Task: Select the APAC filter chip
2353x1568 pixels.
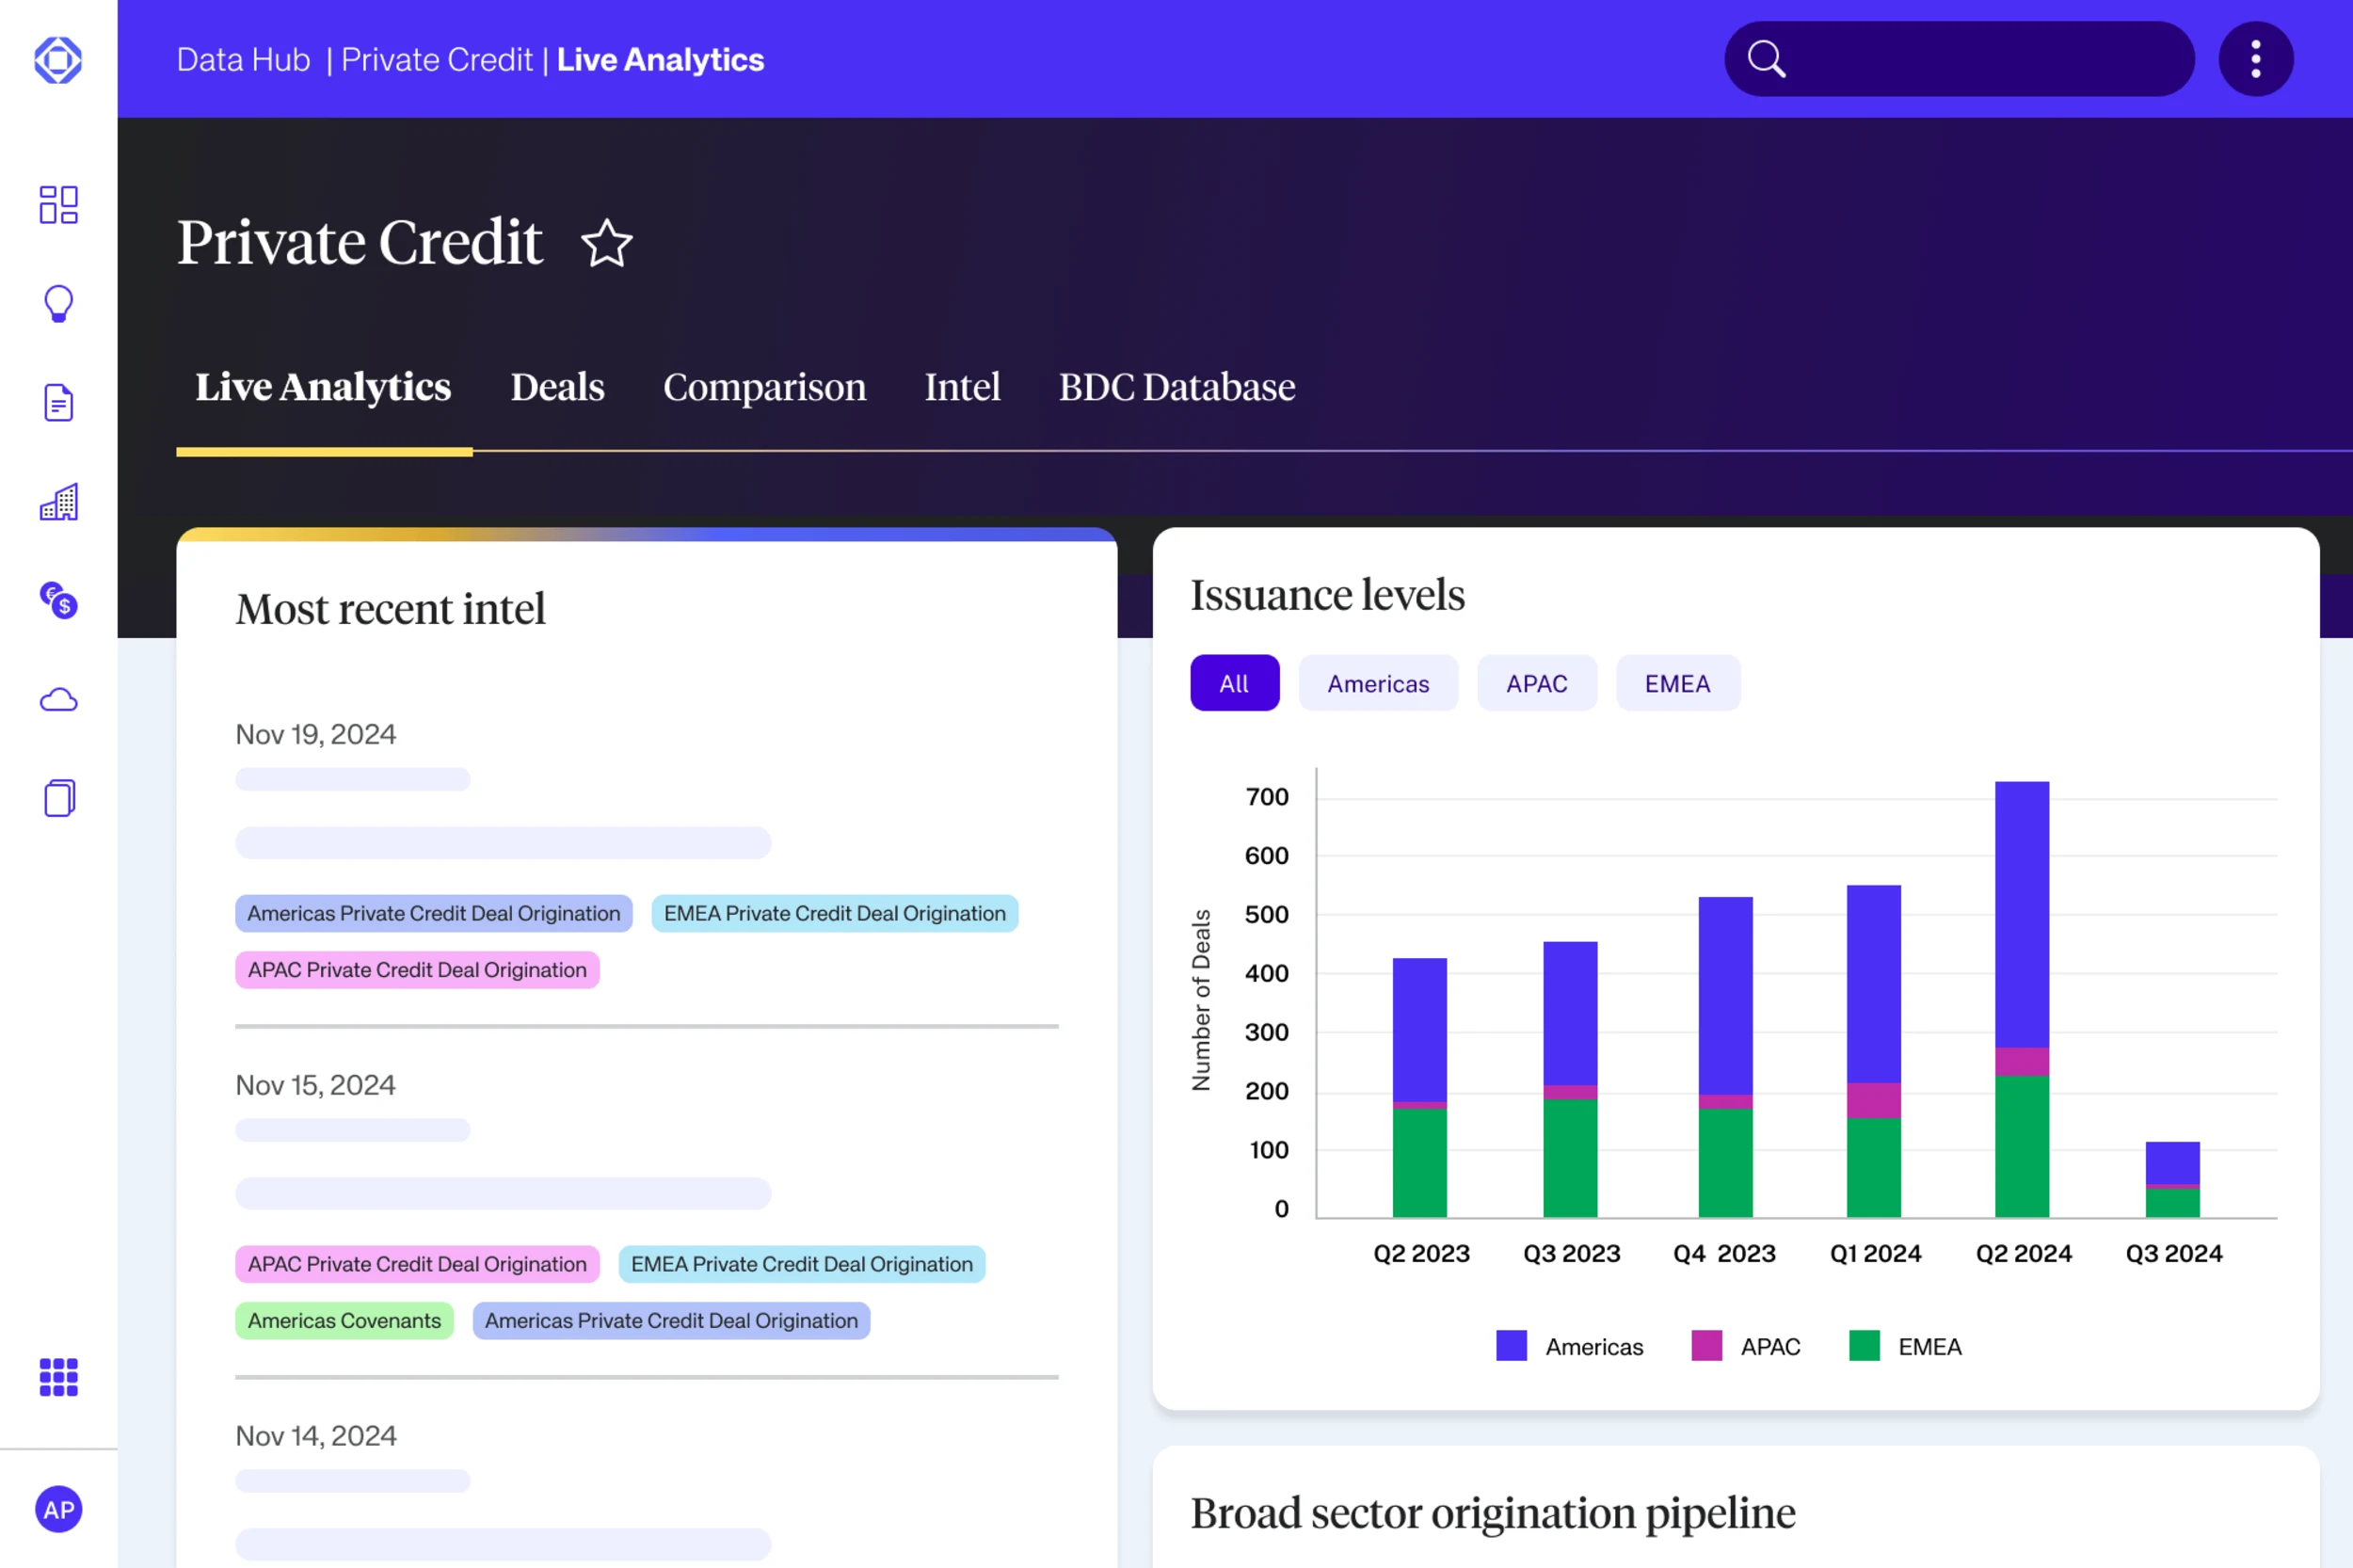Action: point(1536,683)
